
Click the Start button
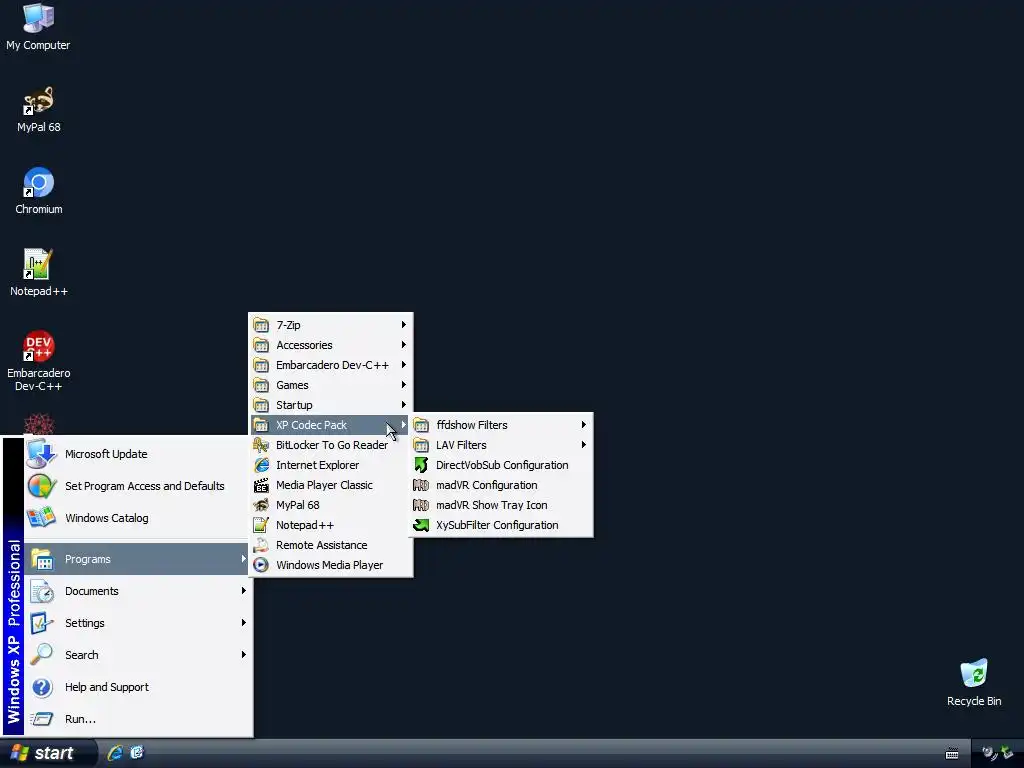pos(48,753)
